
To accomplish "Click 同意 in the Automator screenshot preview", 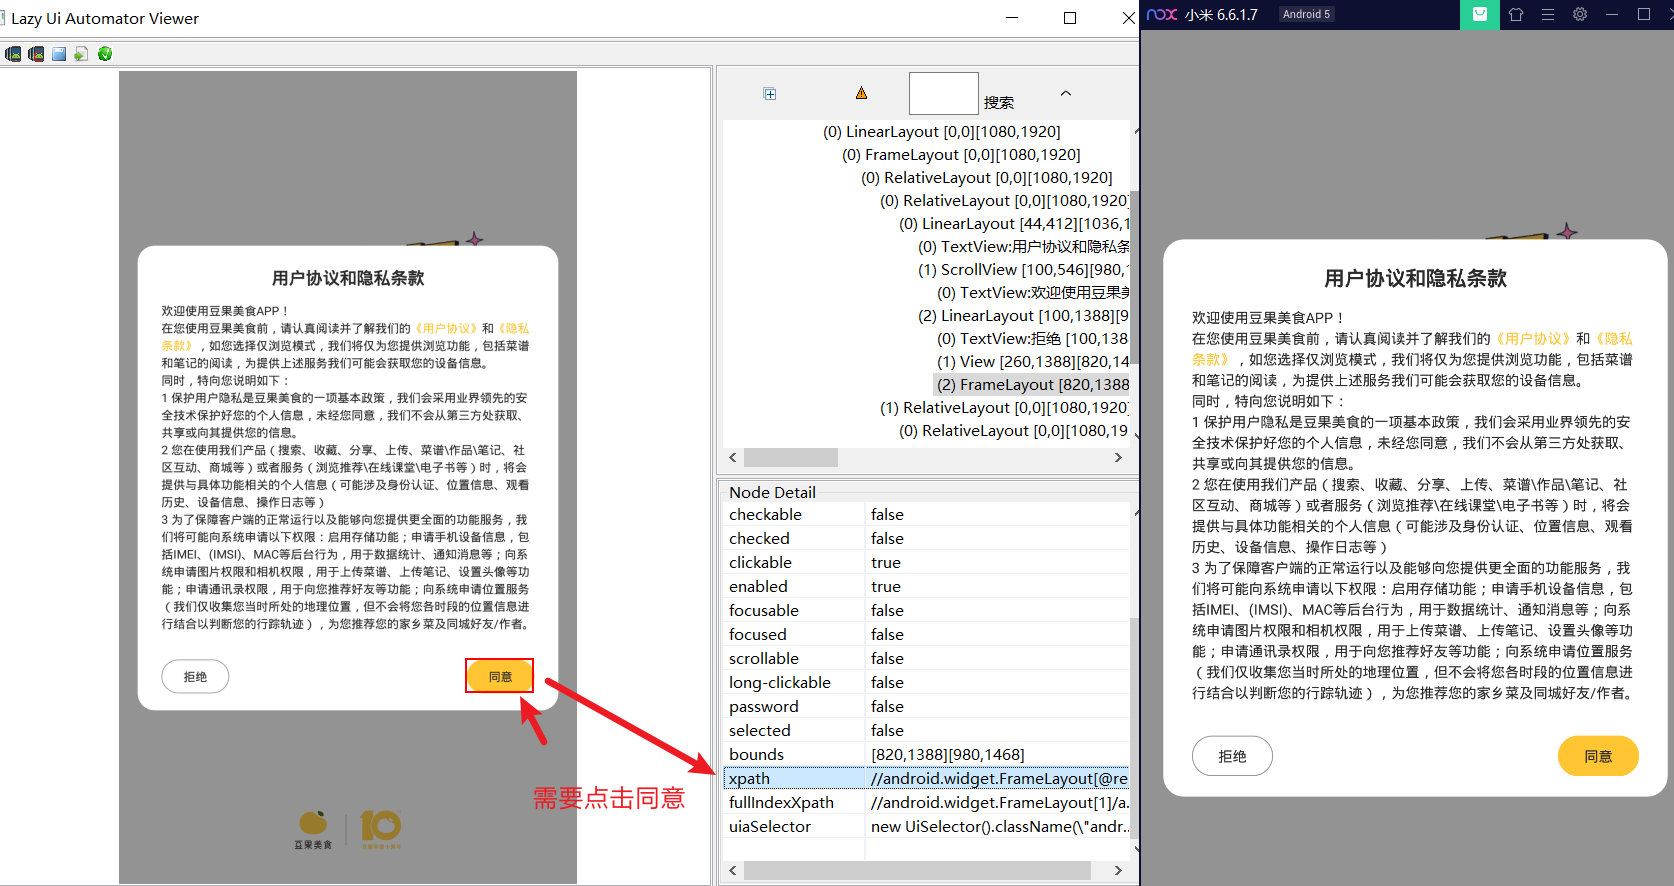I will [x=500, y=676].
